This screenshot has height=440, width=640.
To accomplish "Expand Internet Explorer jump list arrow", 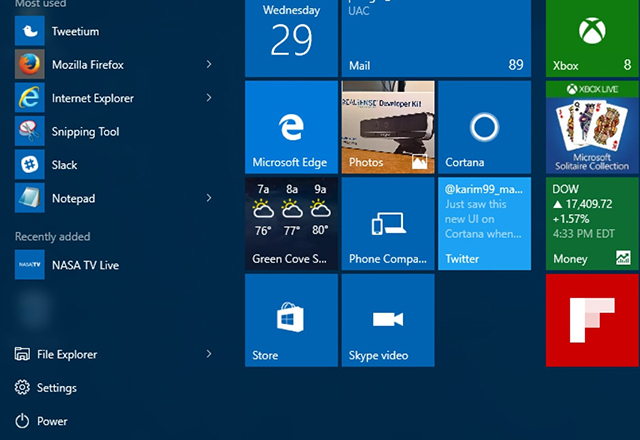I will click(209, 98).
